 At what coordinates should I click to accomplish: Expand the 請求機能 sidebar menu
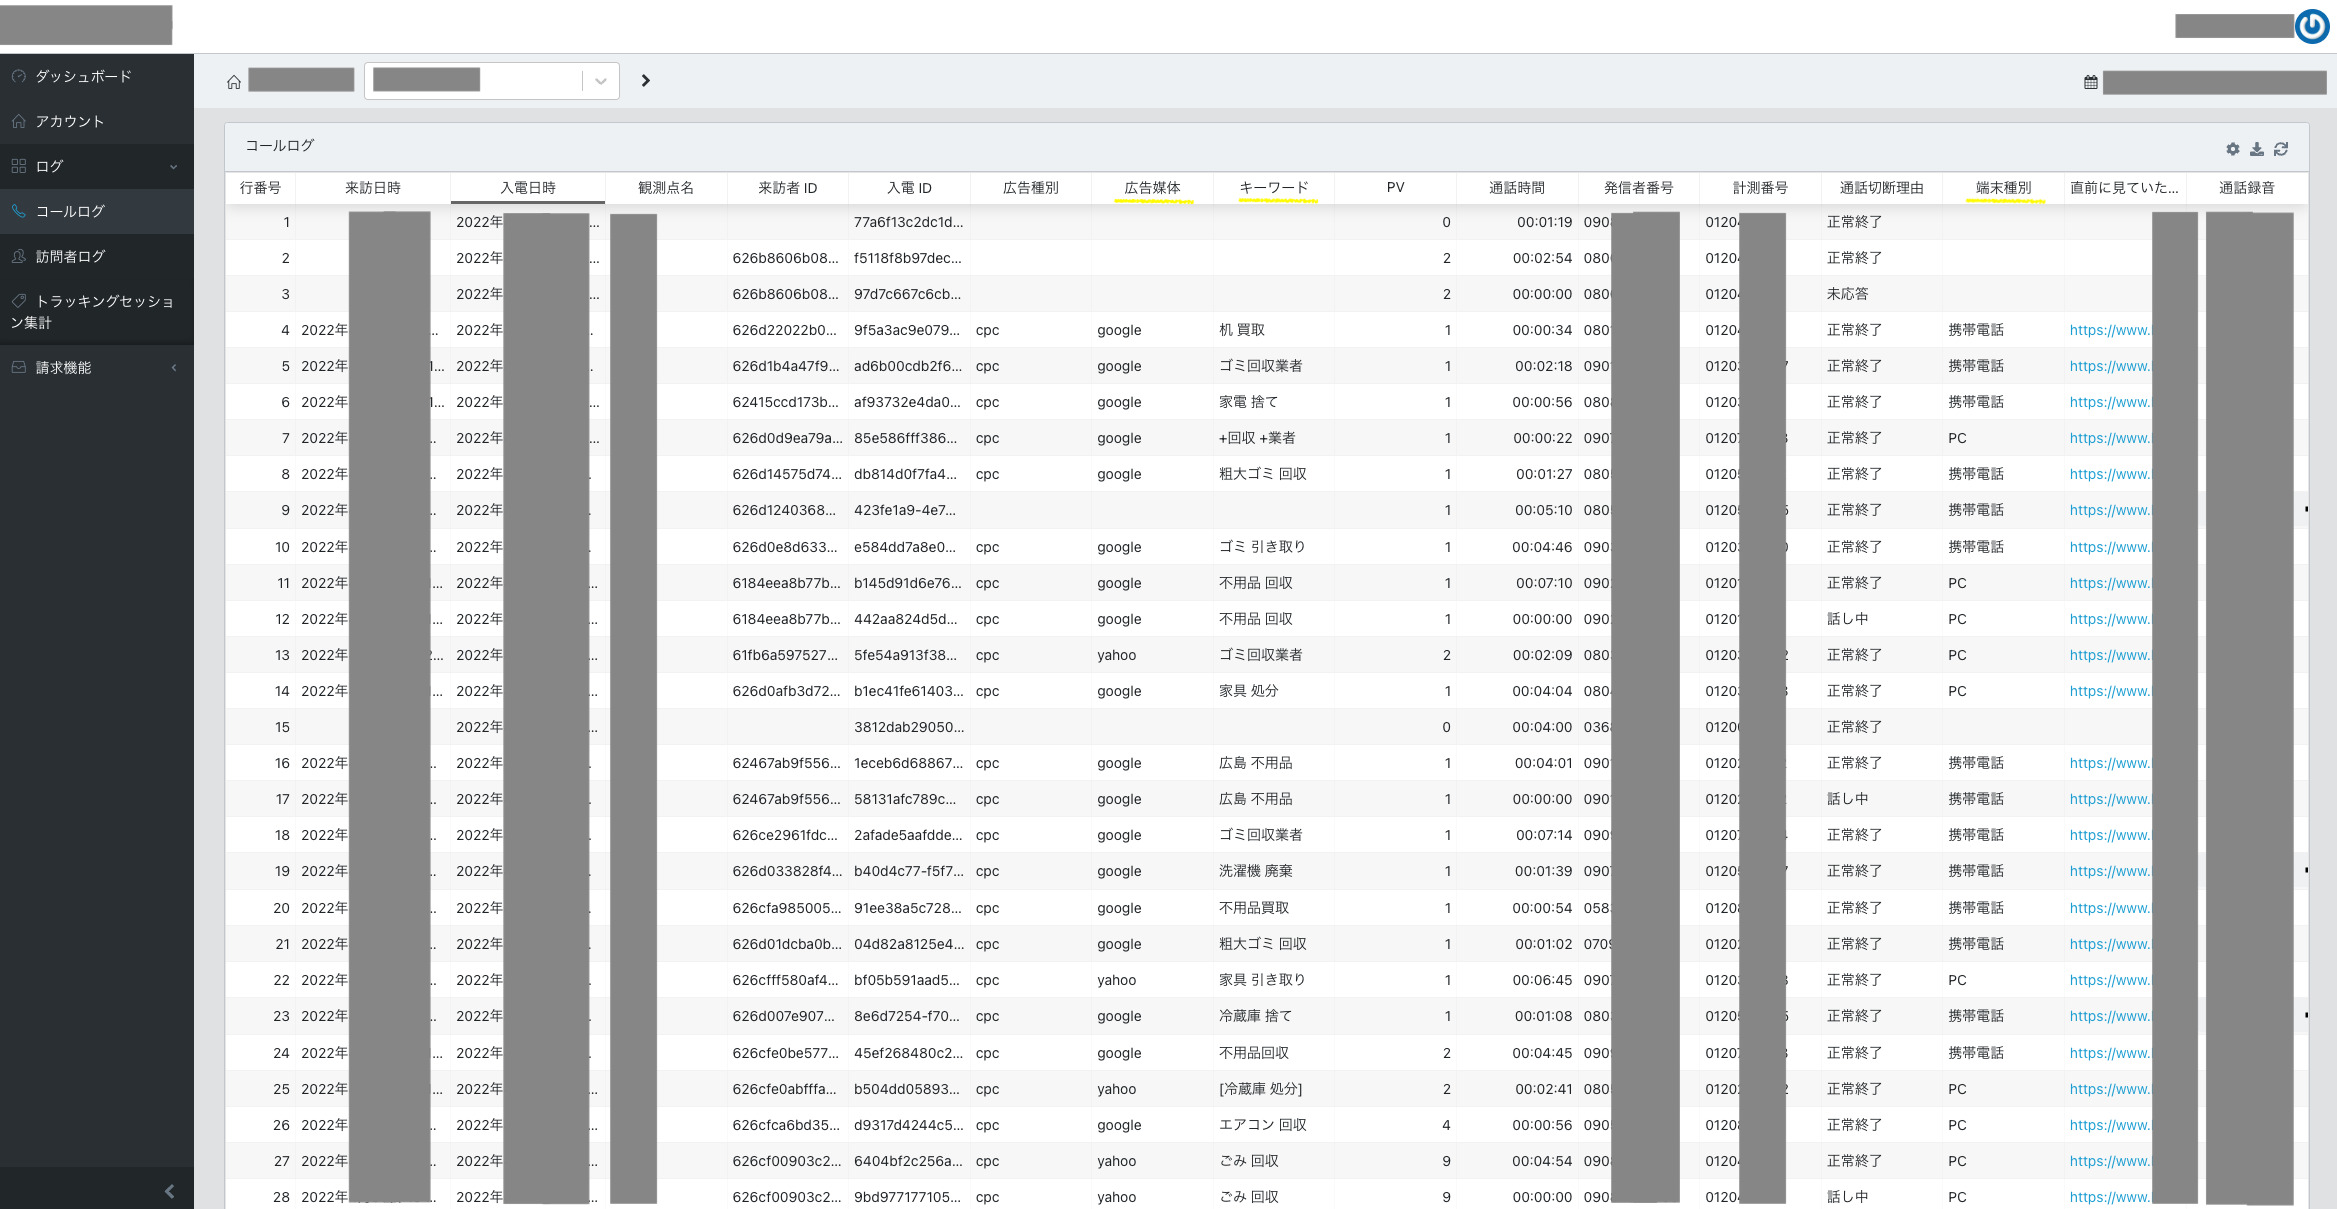coord(96,367)
